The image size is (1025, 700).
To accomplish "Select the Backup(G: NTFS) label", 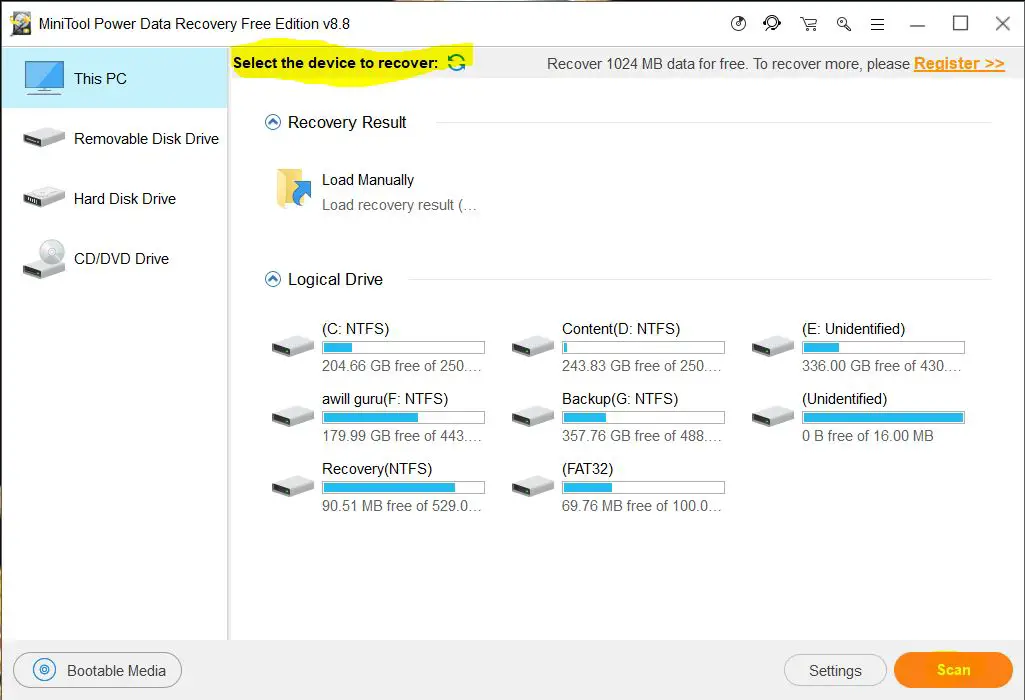I will (620, 399).
